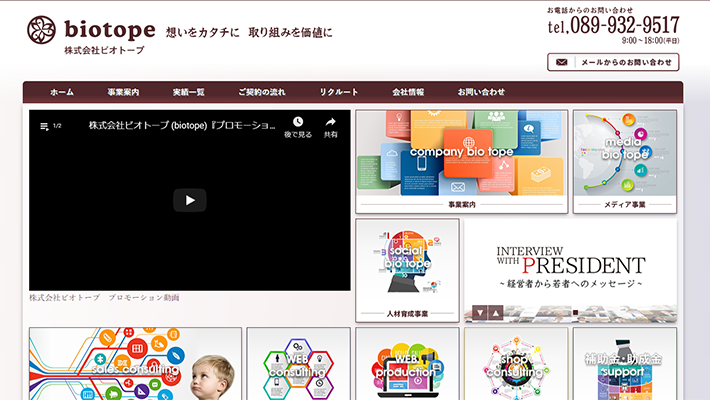Click the biotope wordmark text

point(110,29)
